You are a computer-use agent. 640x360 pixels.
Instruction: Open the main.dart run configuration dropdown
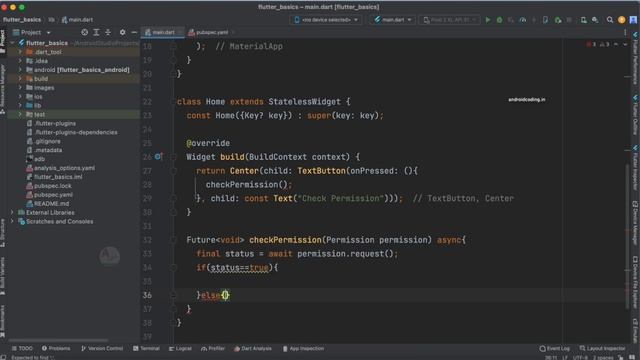click(x=393, y=20)
